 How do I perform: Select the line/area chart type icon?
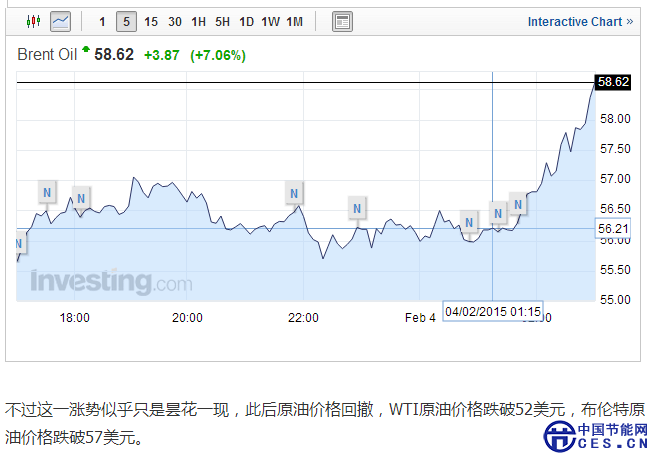(x=61, y=21)
